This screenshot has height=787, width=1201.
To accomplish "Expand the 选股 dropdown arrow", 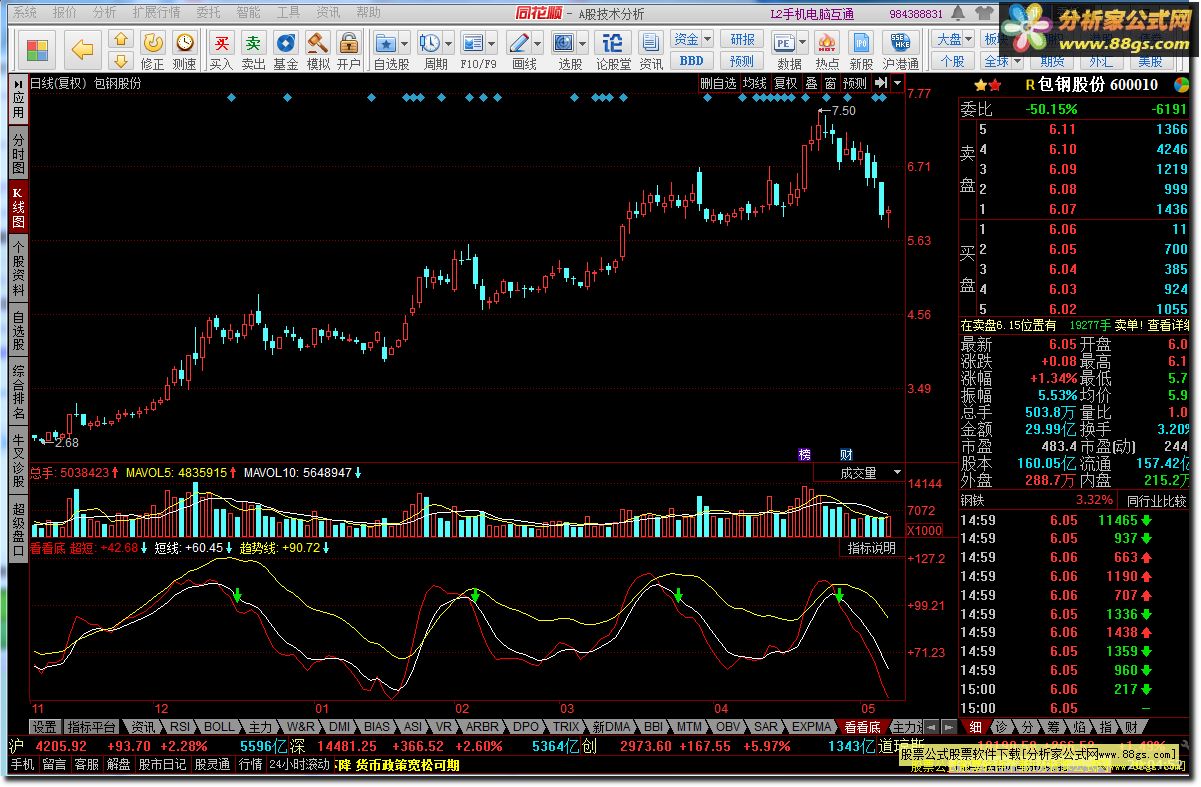I will coord(582,44).
